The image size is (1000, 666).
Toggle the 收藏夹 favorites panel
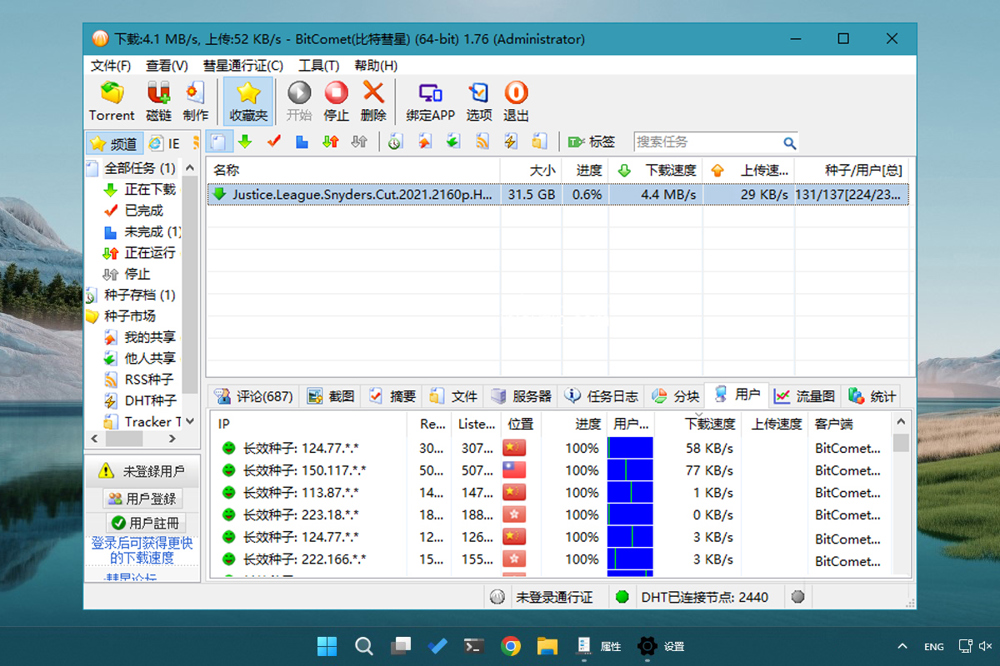(248, 101)
